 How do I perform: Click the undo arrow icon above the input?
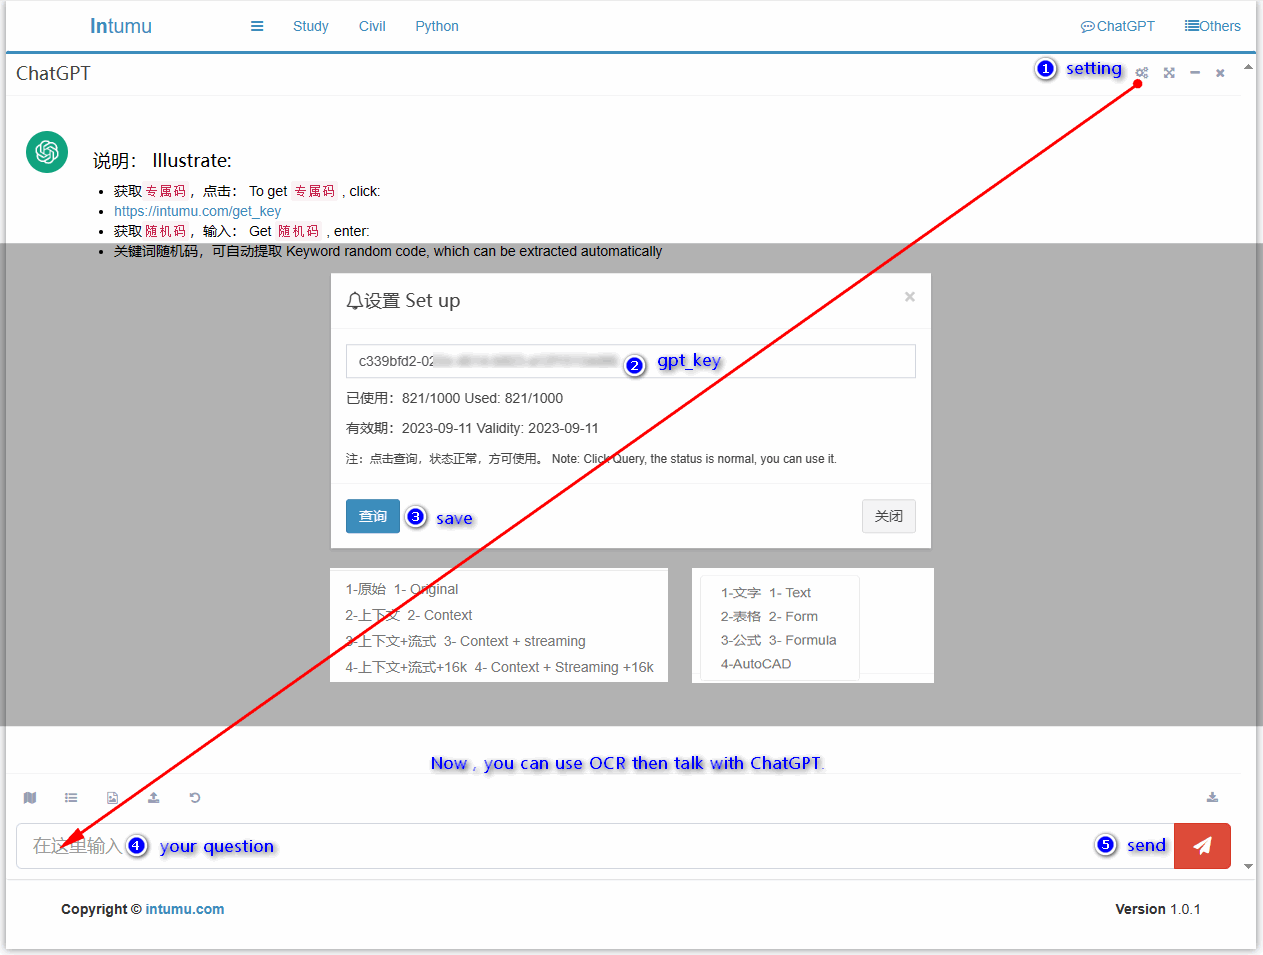(x=195, y=798)
